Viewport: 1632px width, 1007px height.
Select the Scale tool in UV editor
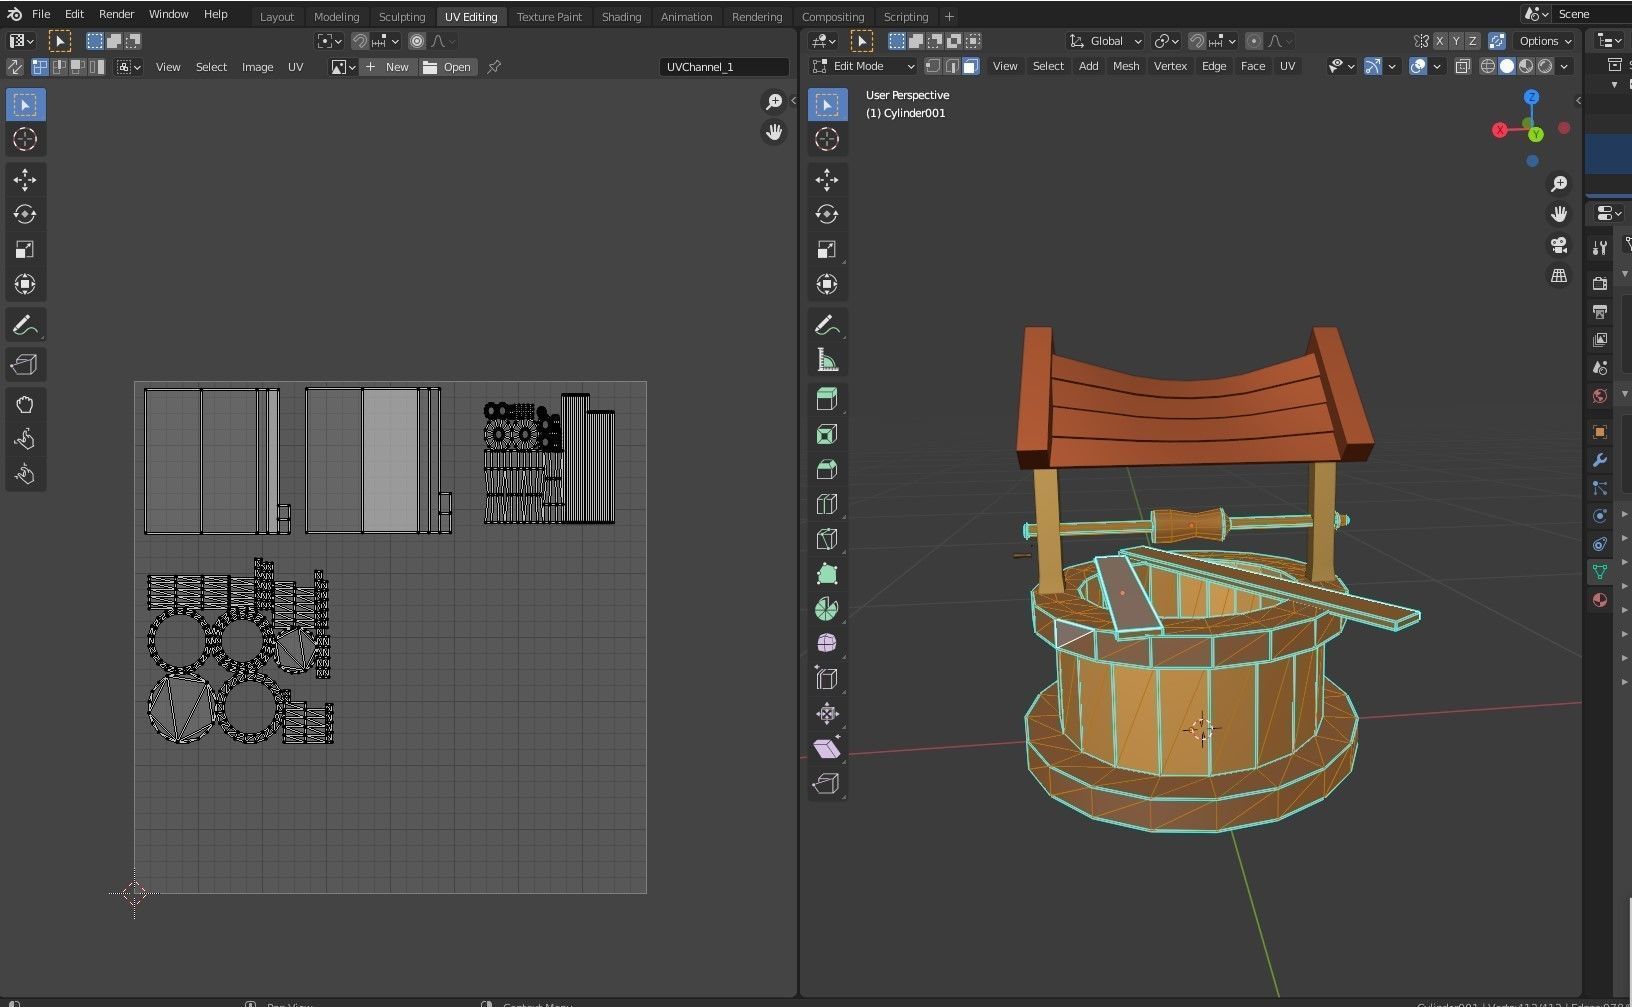25,249
